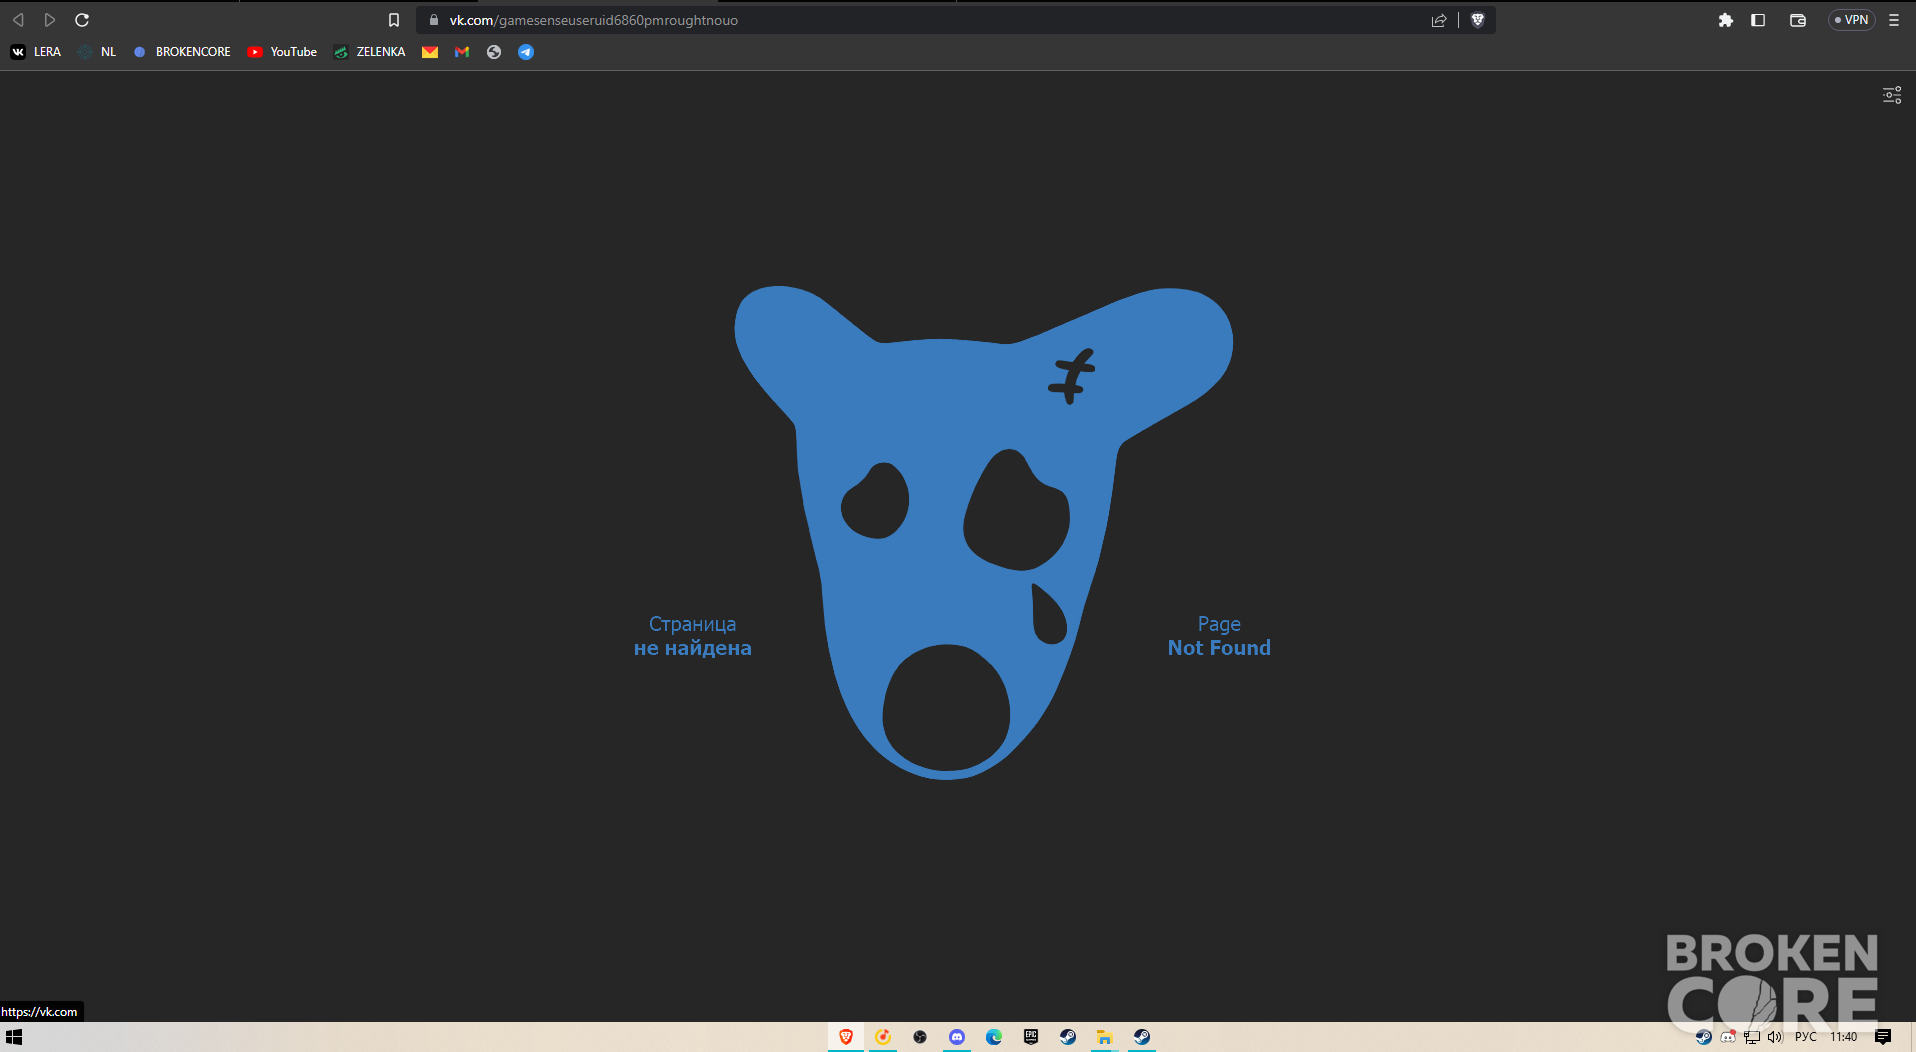Viewport: 1916px width, 1052px height.
Task: Click the share icon in the address bar
Action: (1439, 20)
